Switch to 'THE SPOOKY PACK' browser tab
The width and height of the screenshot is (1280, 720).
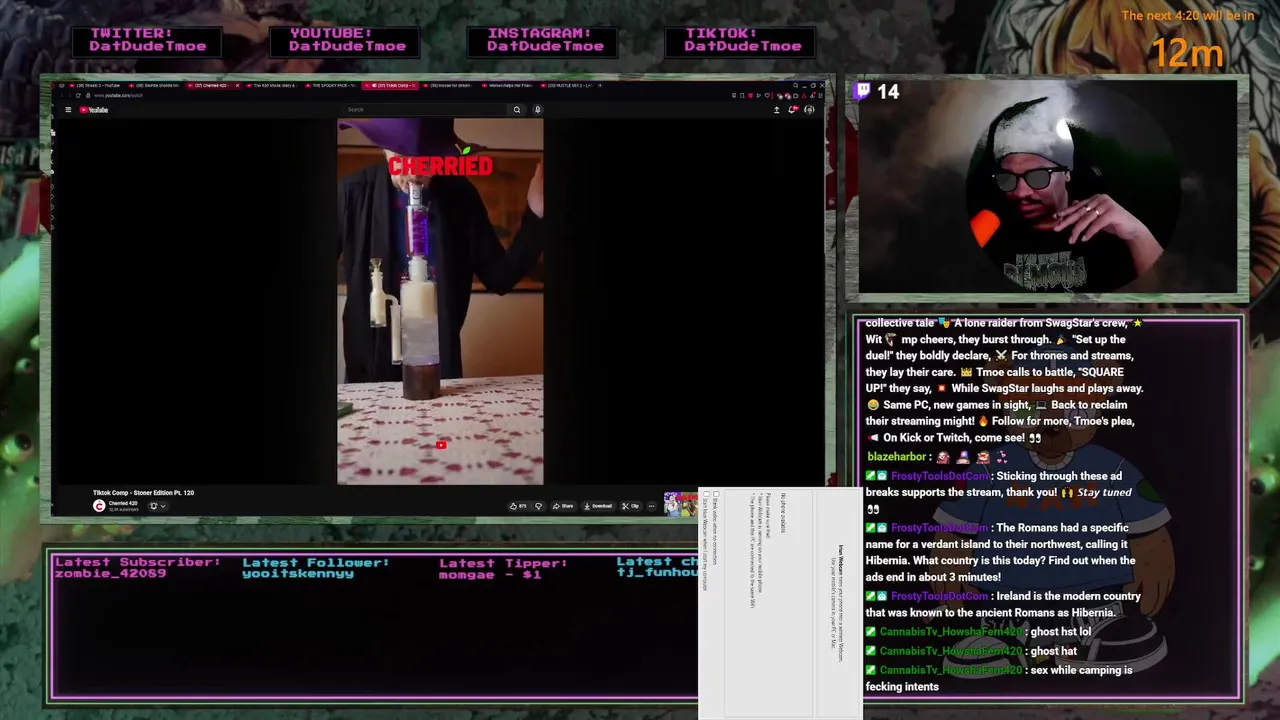click(x=333, y=86)
